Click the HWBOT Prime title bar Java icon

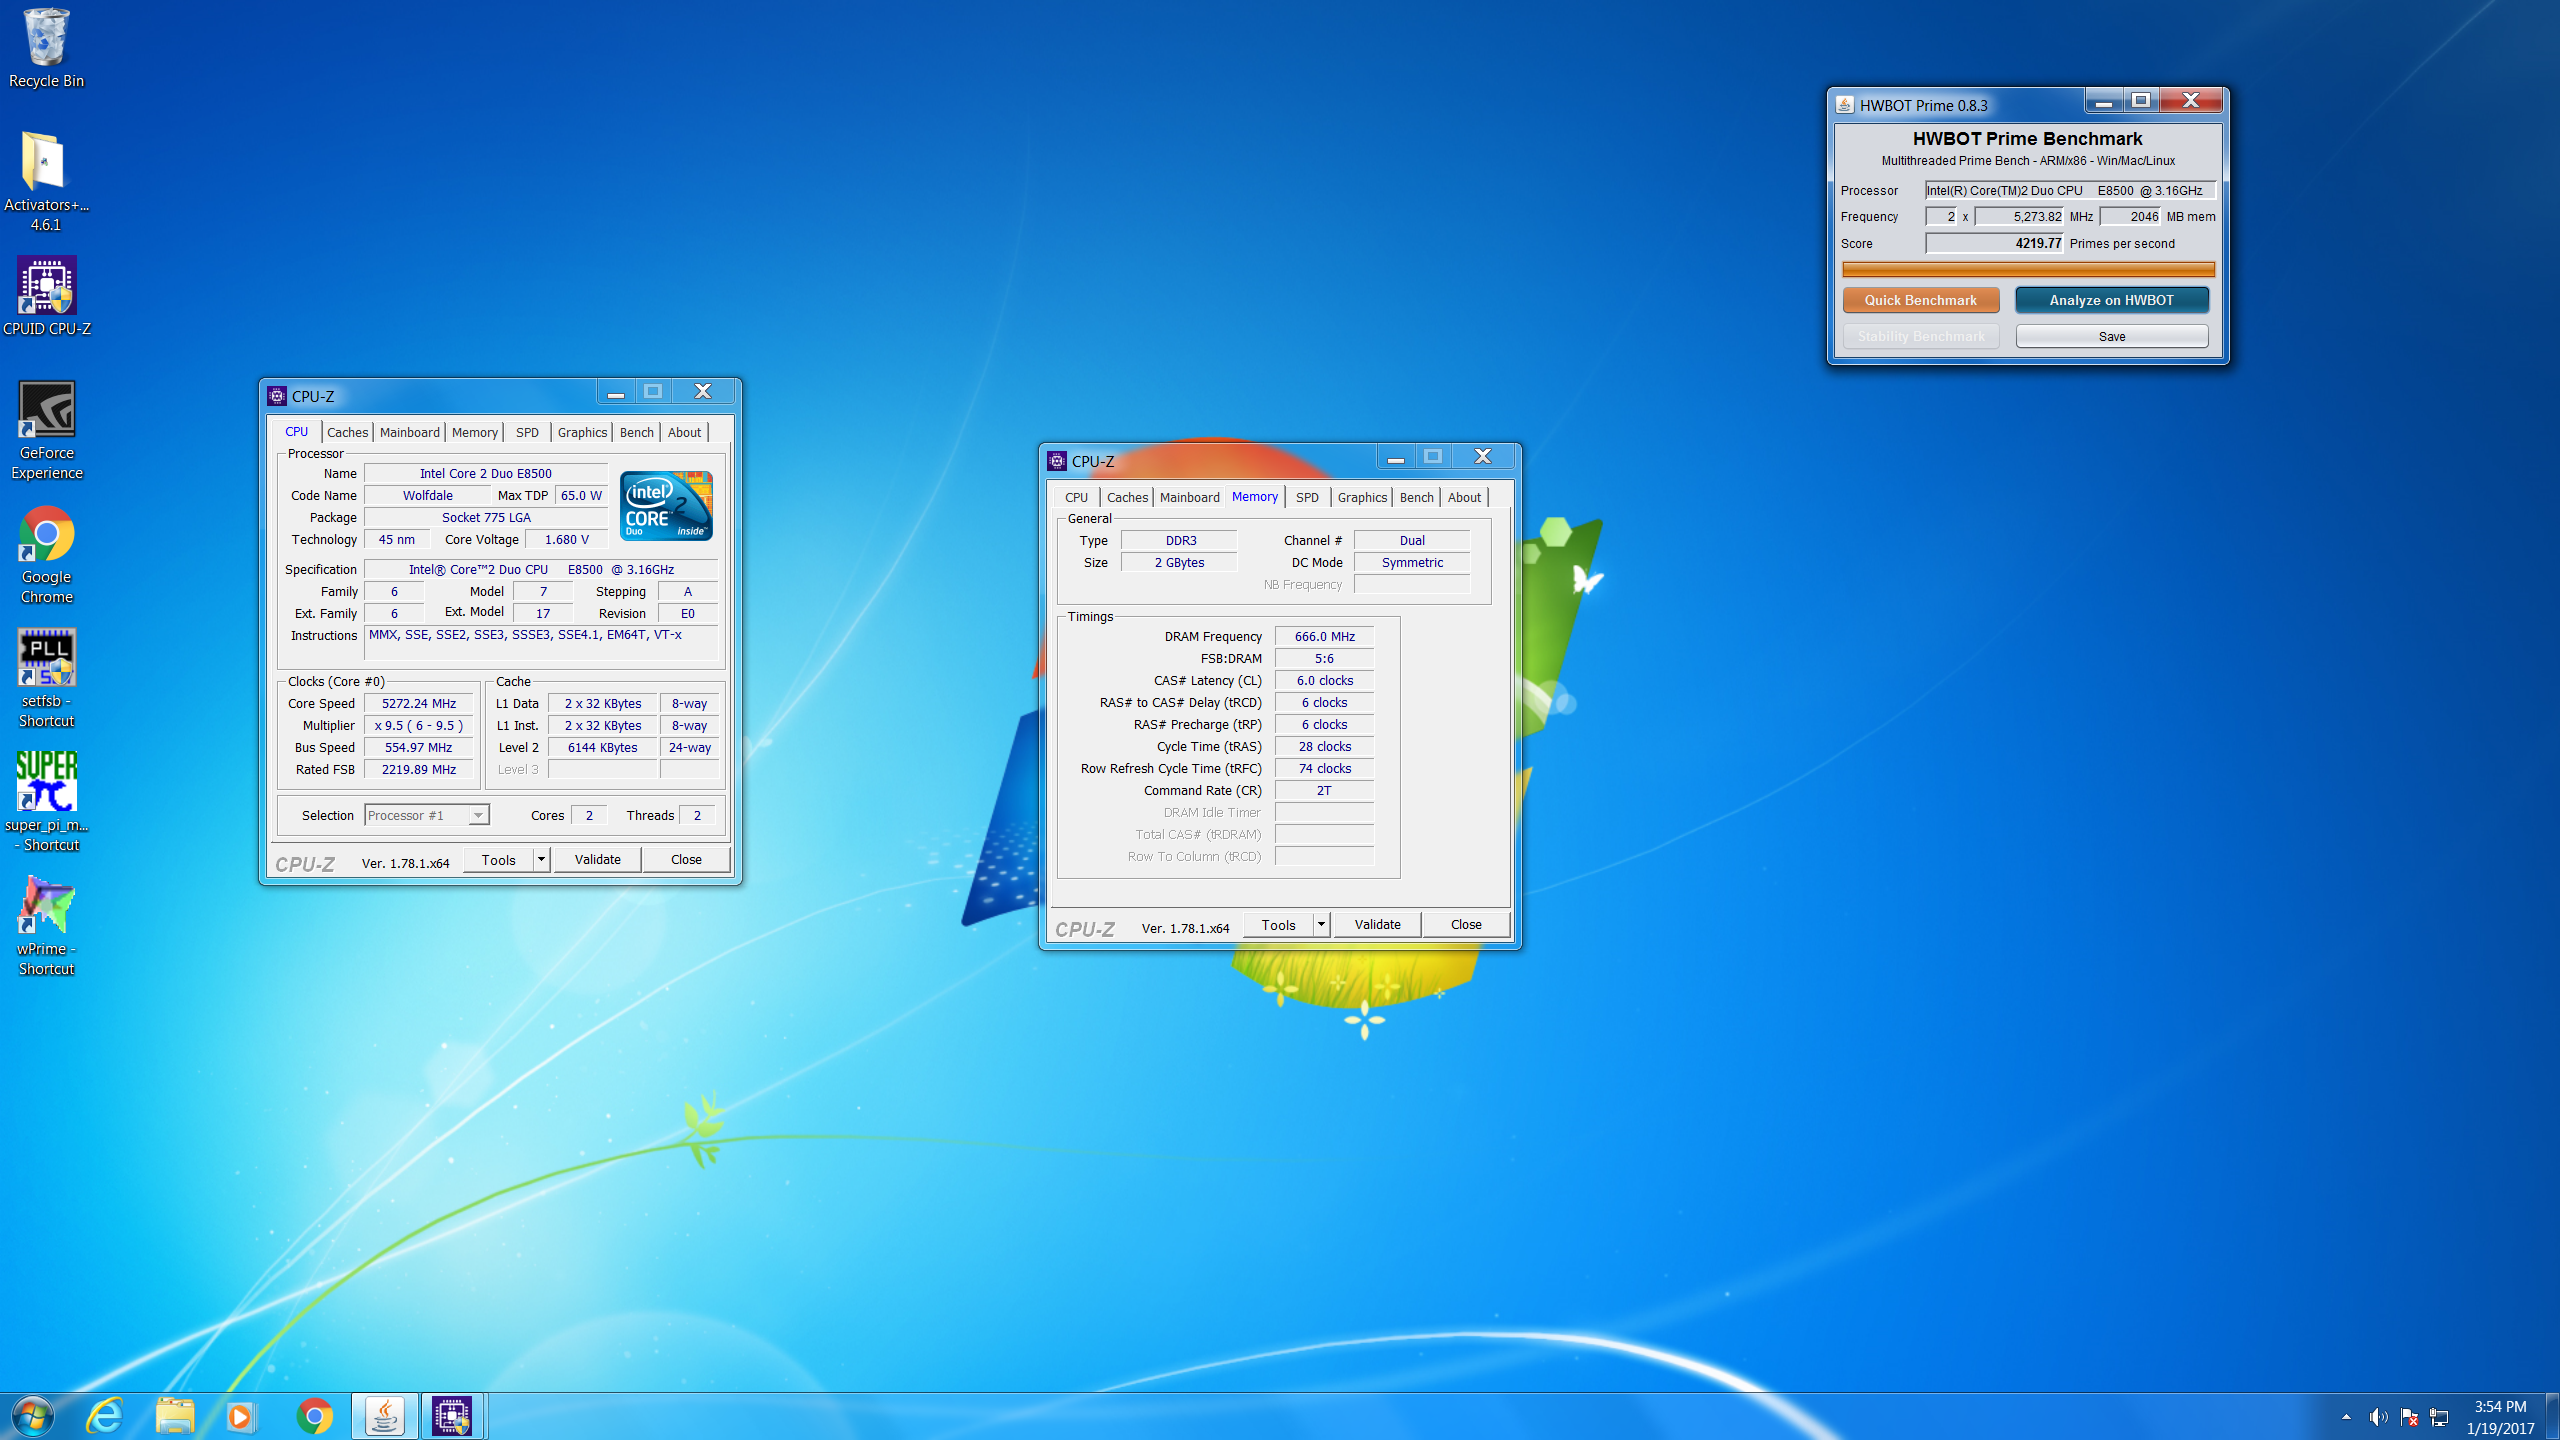(x=1845, y=105)
